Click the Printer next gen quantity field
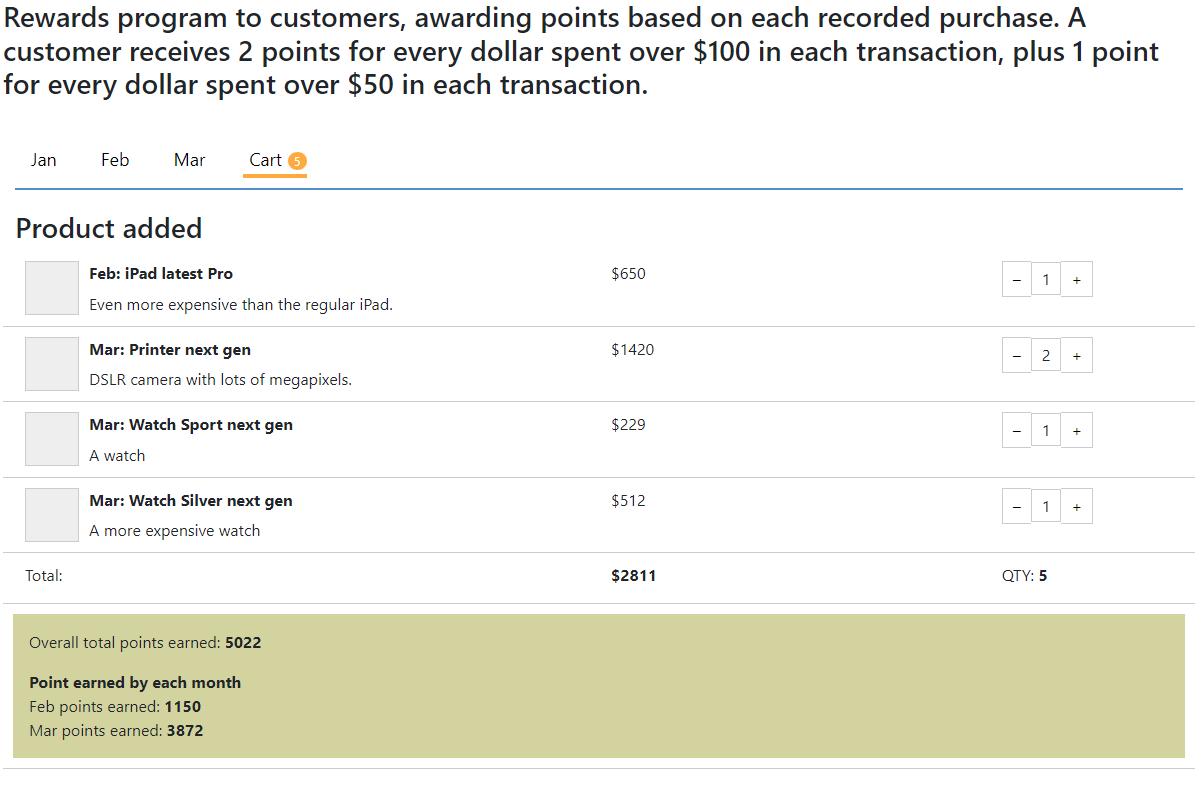Image resolution: width=1200 pixels, height=805 pixels. [1046, 355]
